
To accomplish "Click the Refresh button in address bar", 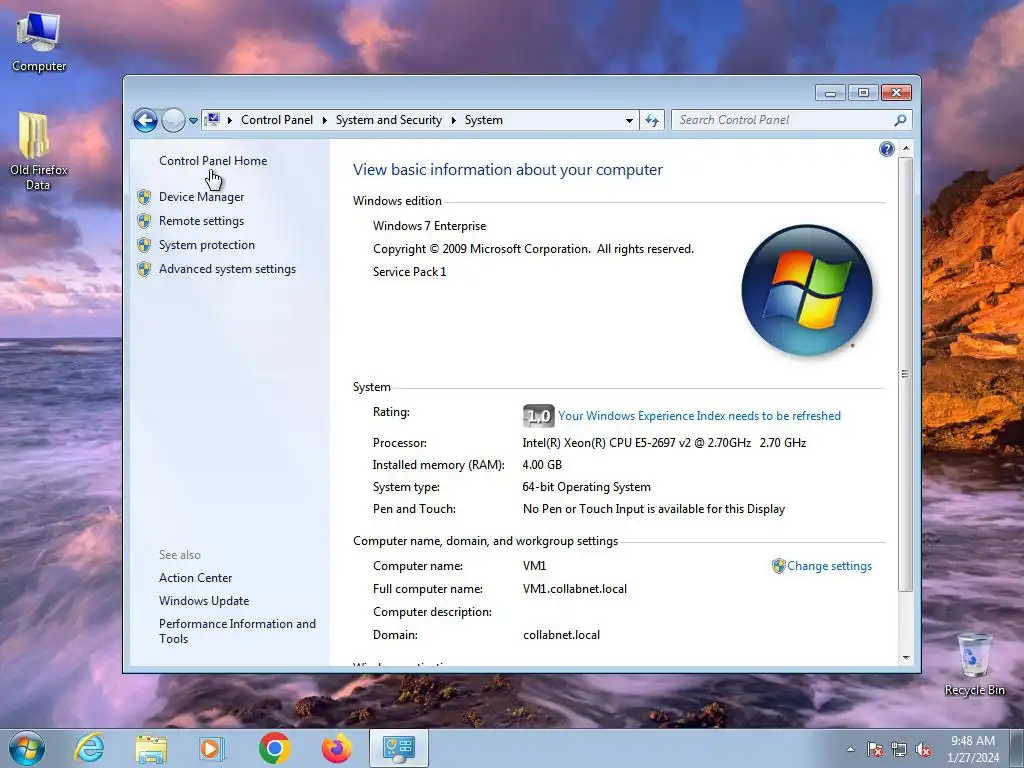I will [652, 120].
